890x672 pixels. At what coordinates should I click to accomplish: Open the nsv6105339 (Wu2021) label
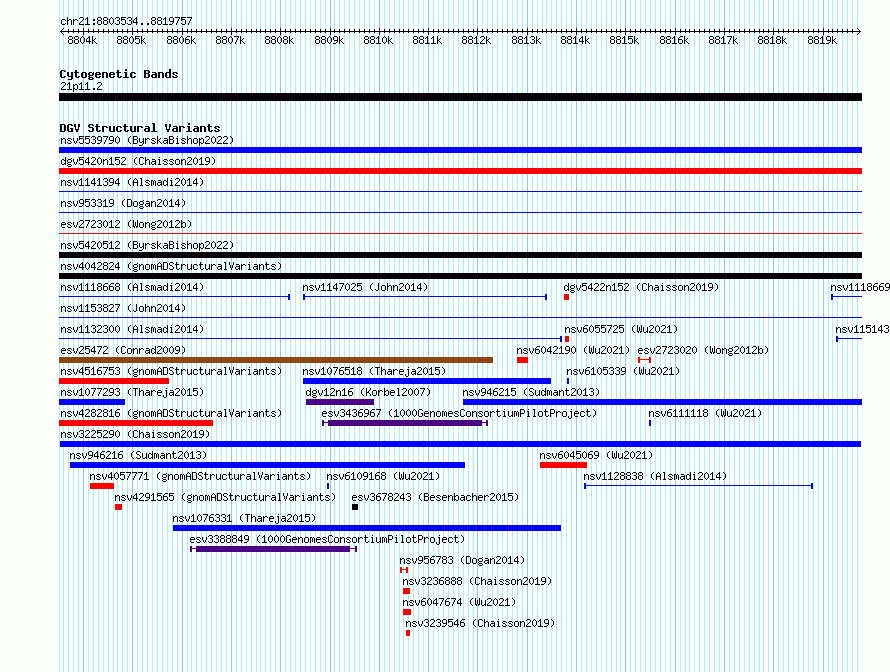(623, 371)
